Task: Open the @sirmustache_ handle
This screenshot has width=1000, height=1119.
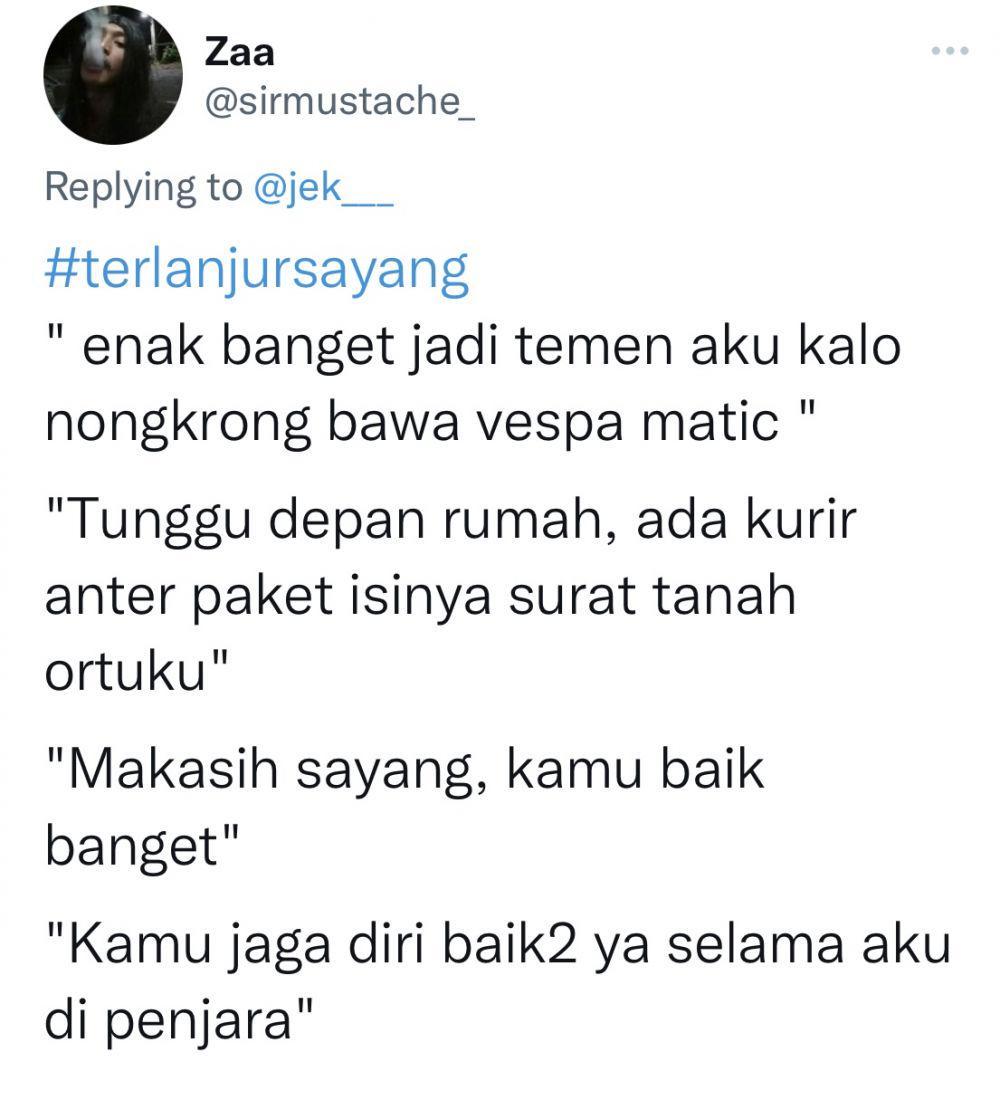Action: (x=340, y=101)
